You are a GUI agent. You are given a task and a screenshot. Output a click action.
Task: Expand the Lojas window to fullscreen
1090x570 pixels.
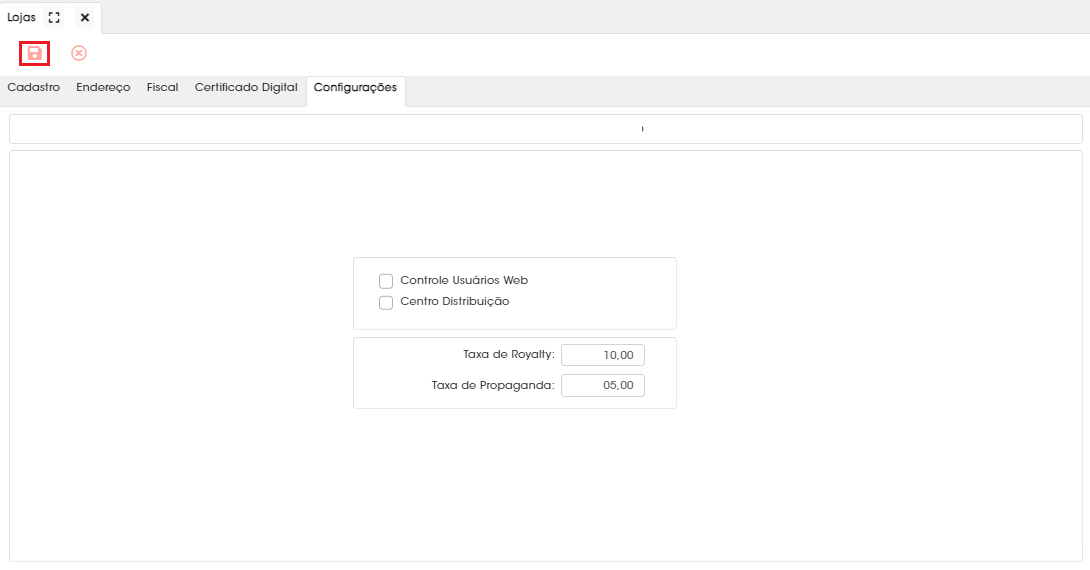pos(54,17)
